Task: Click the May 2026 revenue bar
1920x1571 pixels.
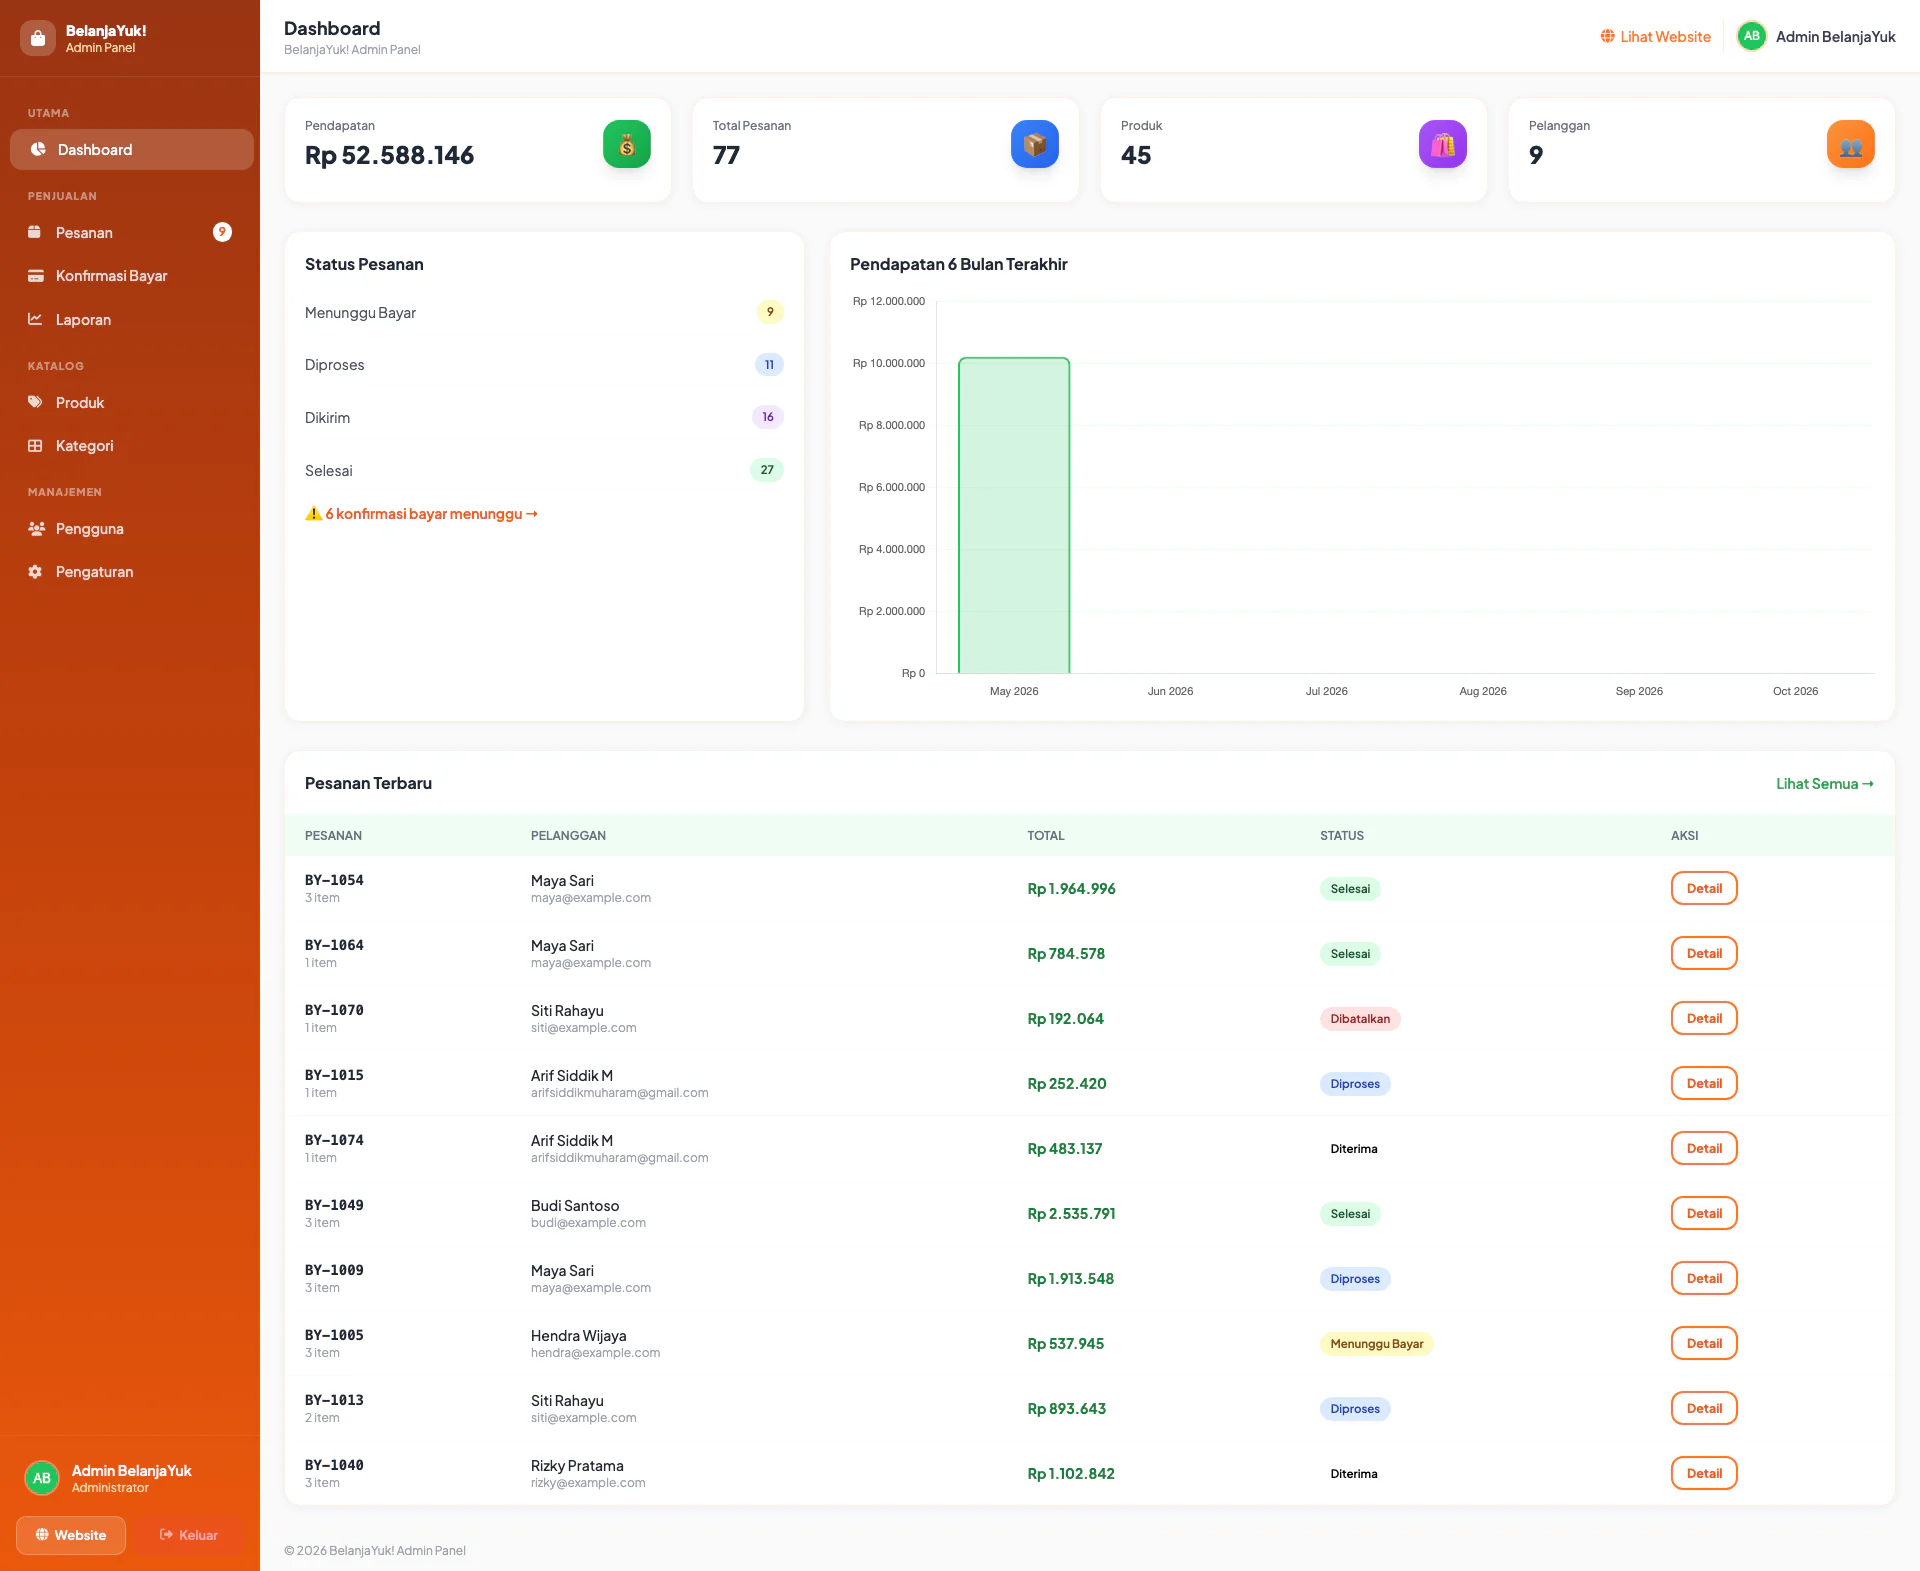Action: 1014,515
